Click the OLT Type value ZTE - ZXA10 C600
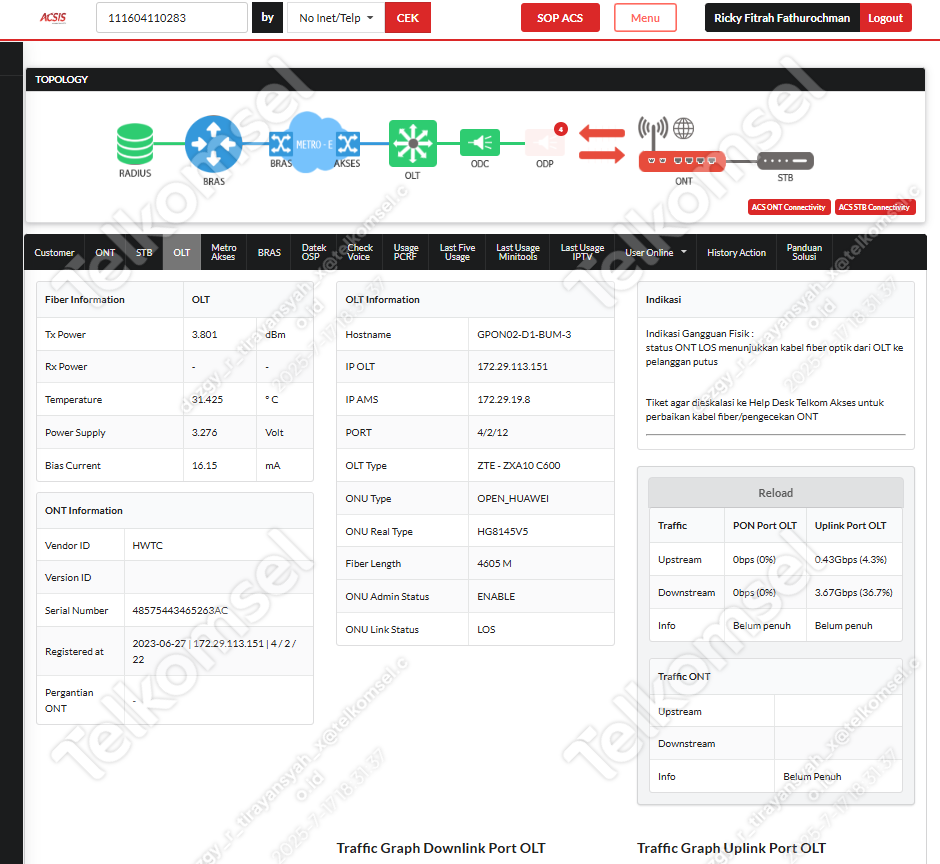Image resolution: width=940 pixels, height=864 pixels. [x=519, y=465]
